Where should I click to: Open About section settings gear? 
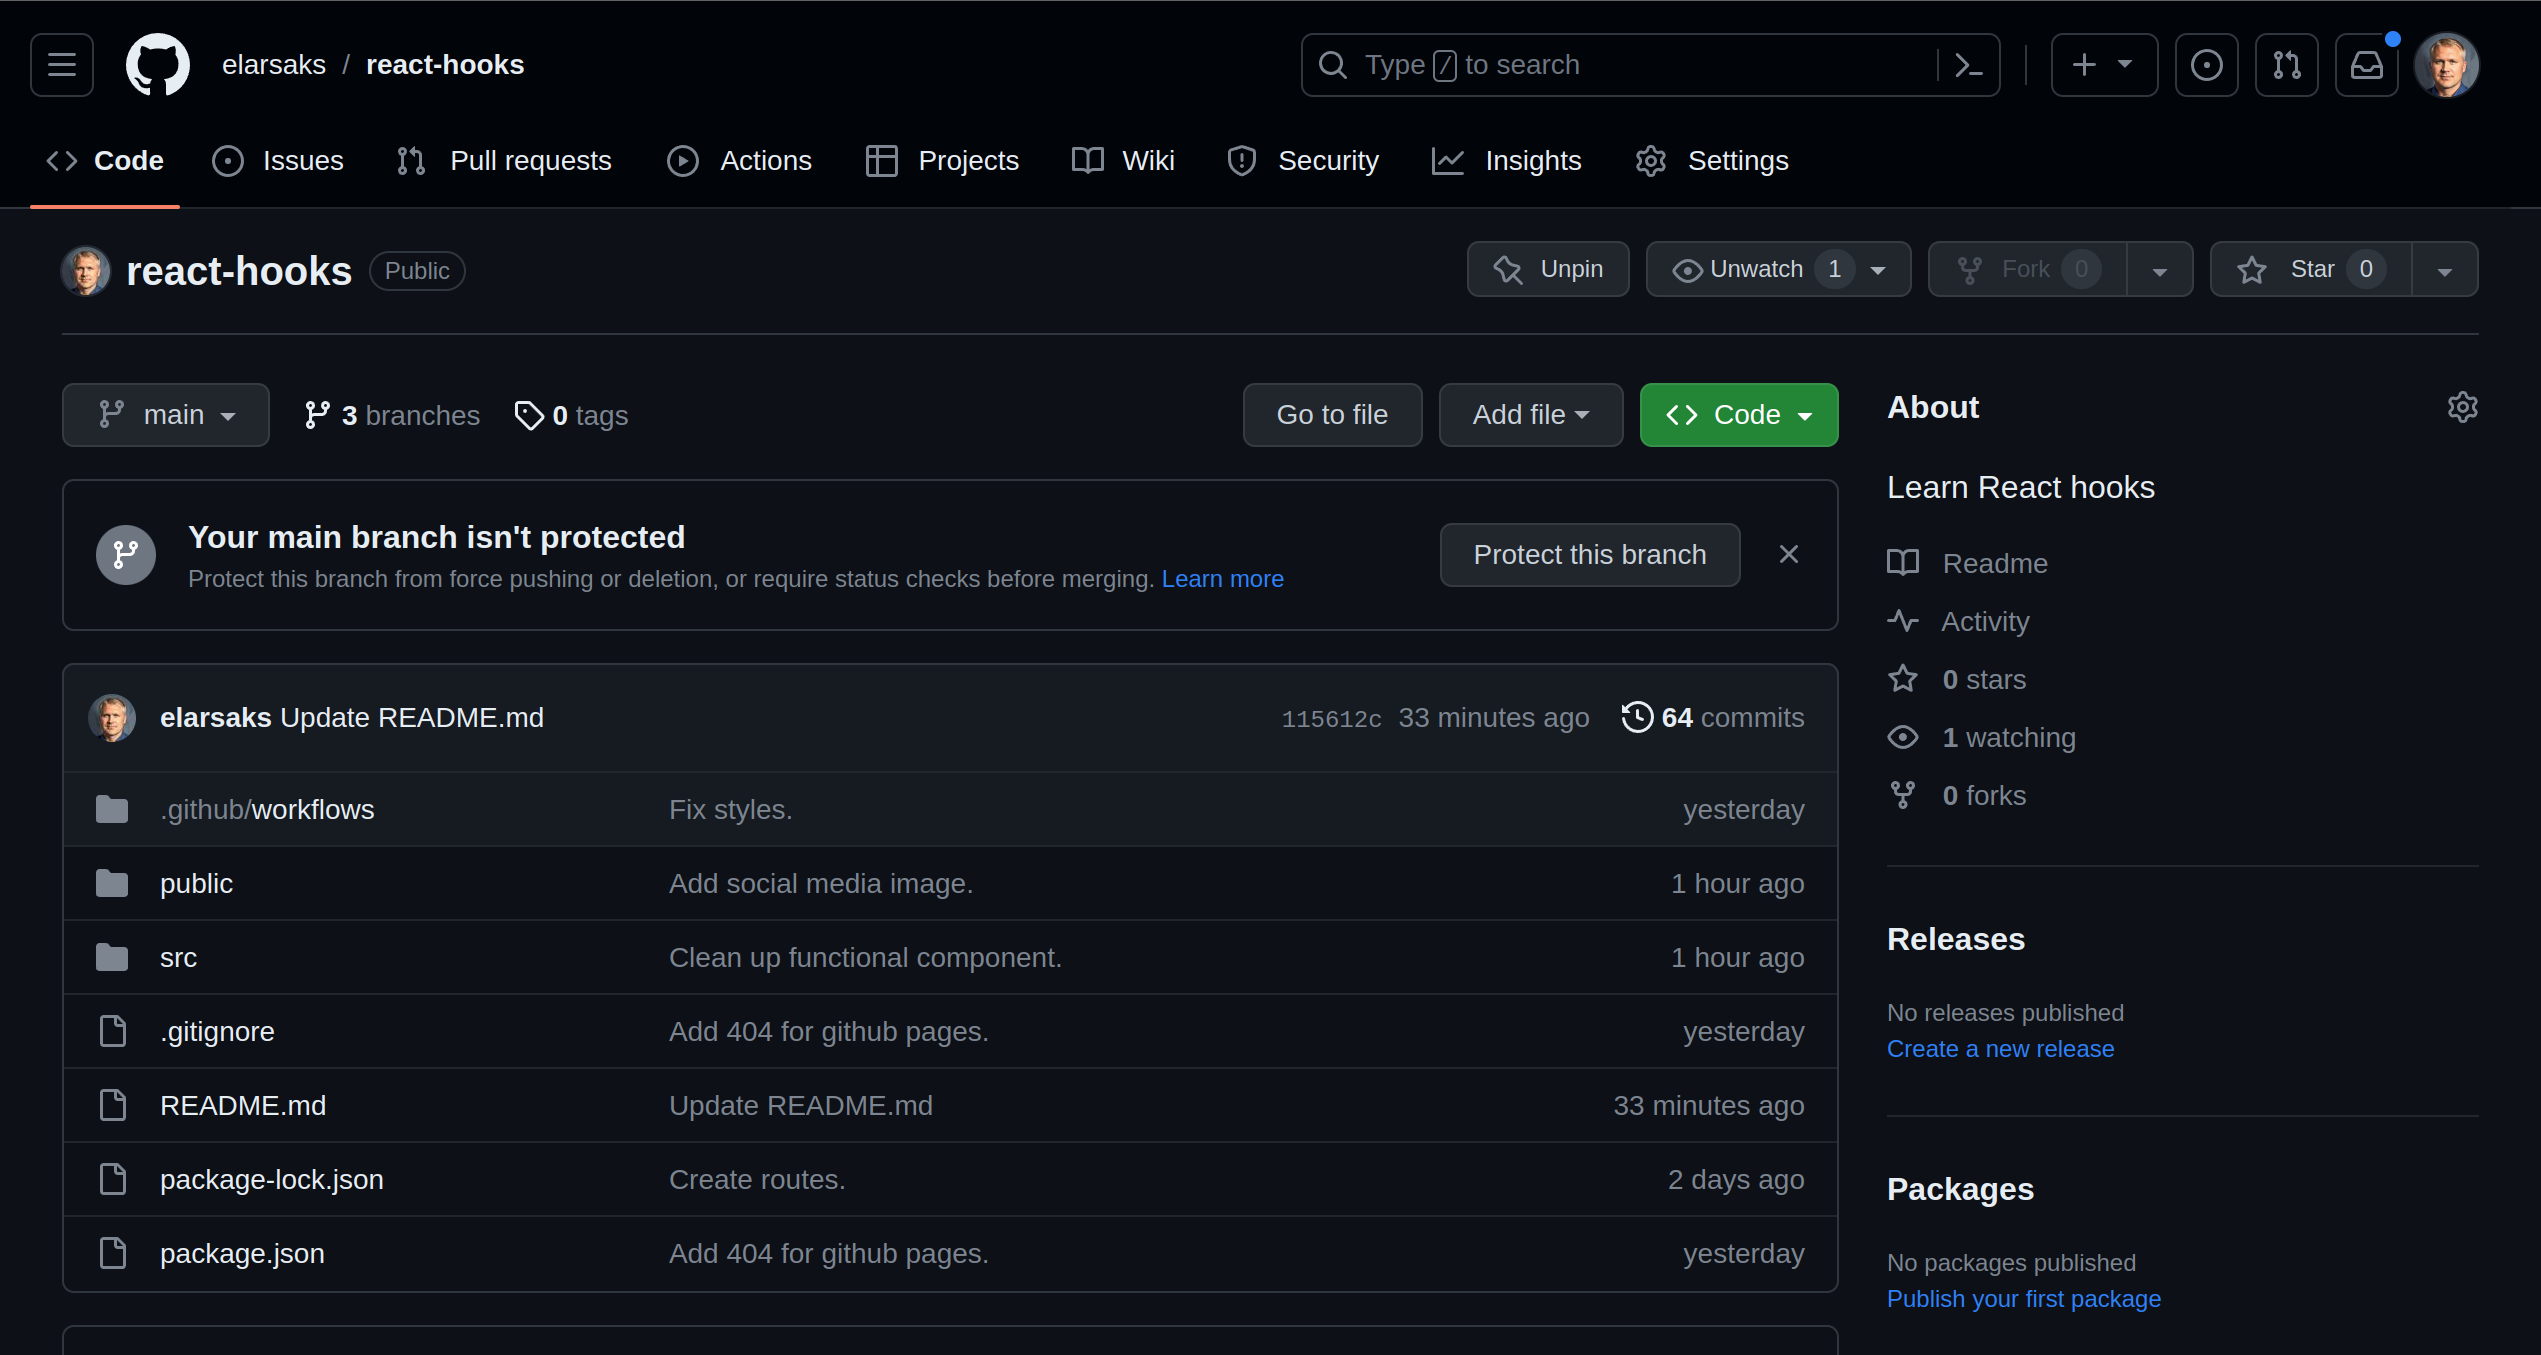[2463, 407]
